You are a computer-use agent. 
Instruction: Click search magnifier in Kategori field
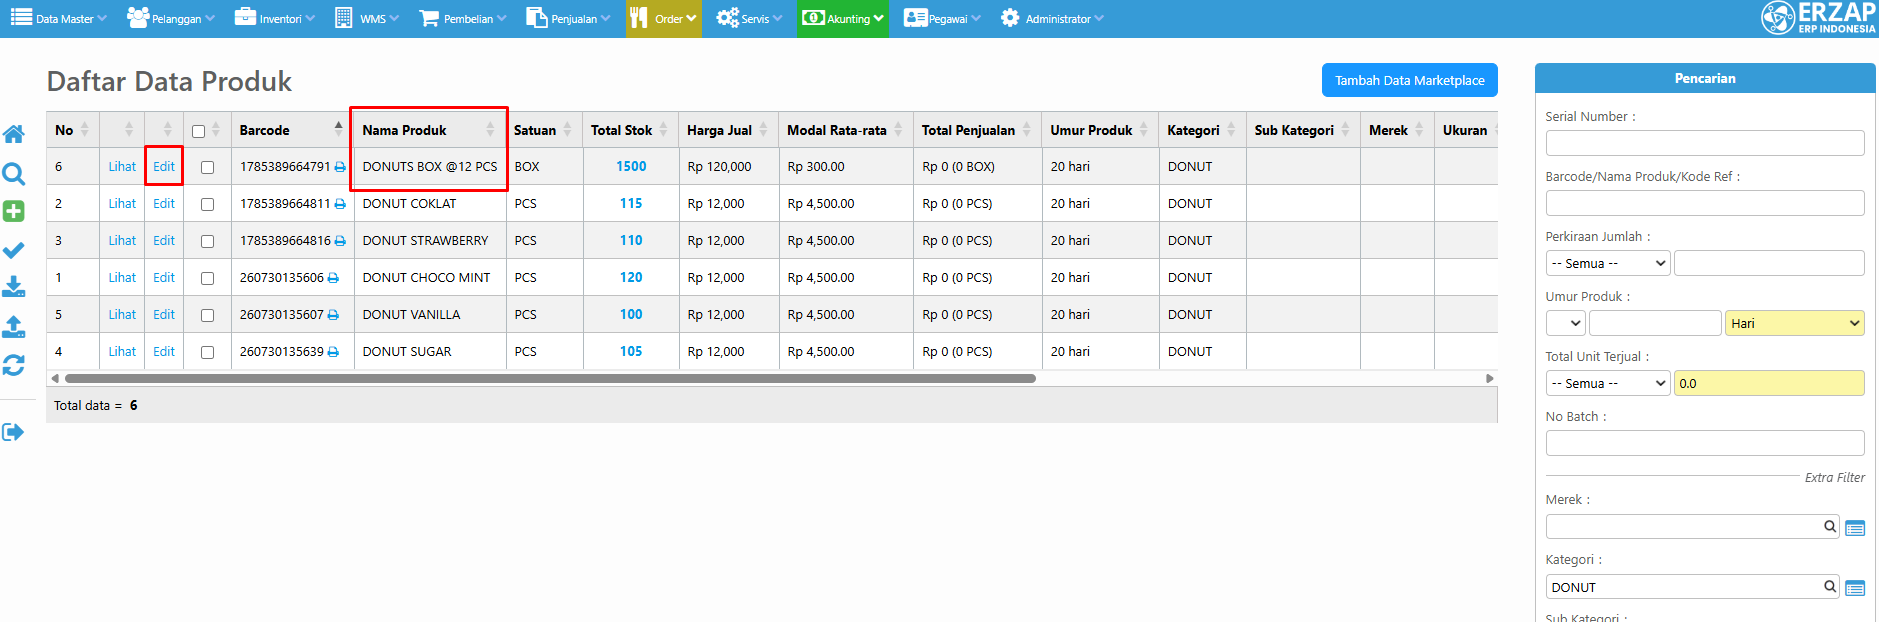[1829, 586]
